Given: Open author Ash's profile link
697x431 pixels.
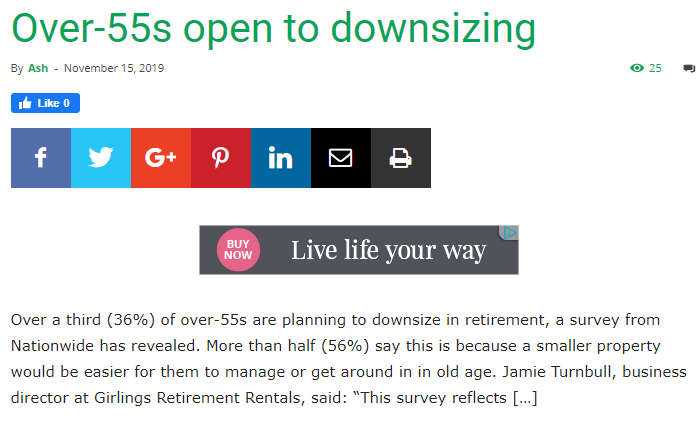Looking at the screenshot, I should click(x=38, y=68).
